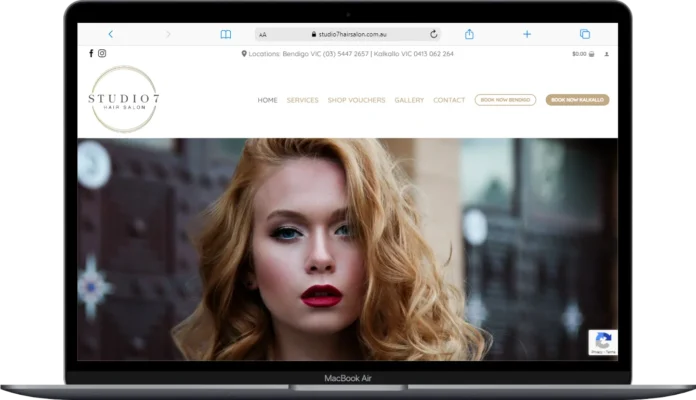Image resolution: width=696 pixels, height=400 pixels.
Task: Click the user account icon
Action: click(607, 54)
